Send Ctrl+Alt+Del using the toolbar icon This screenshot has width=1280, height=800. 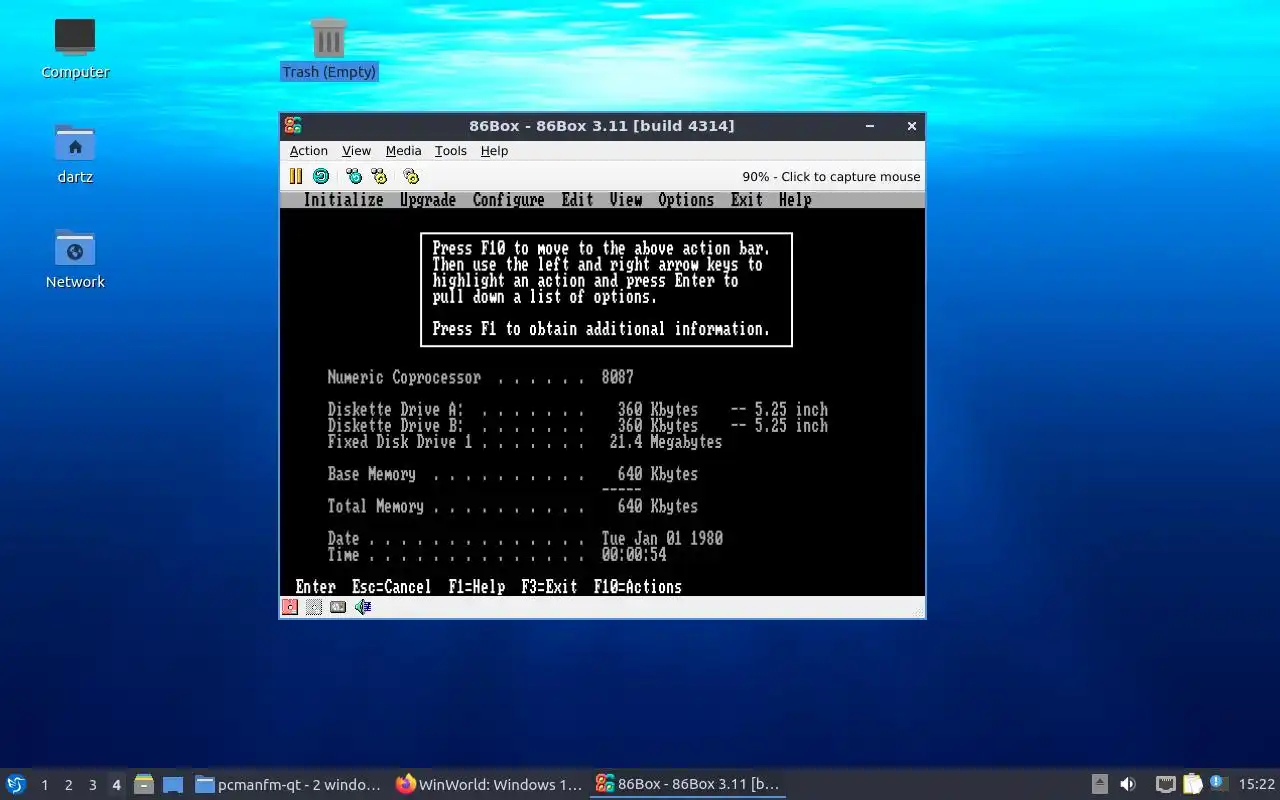click(x=354, y=176)
